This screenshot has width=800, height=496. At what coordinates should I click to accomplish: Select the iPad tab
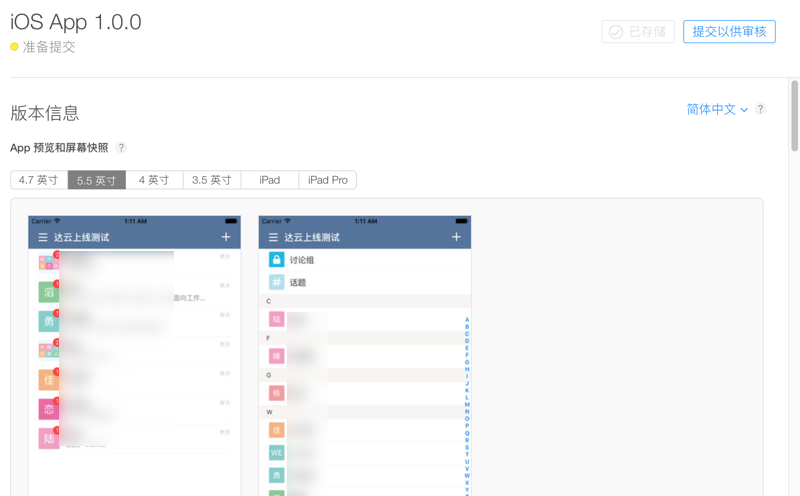point(269,180)
